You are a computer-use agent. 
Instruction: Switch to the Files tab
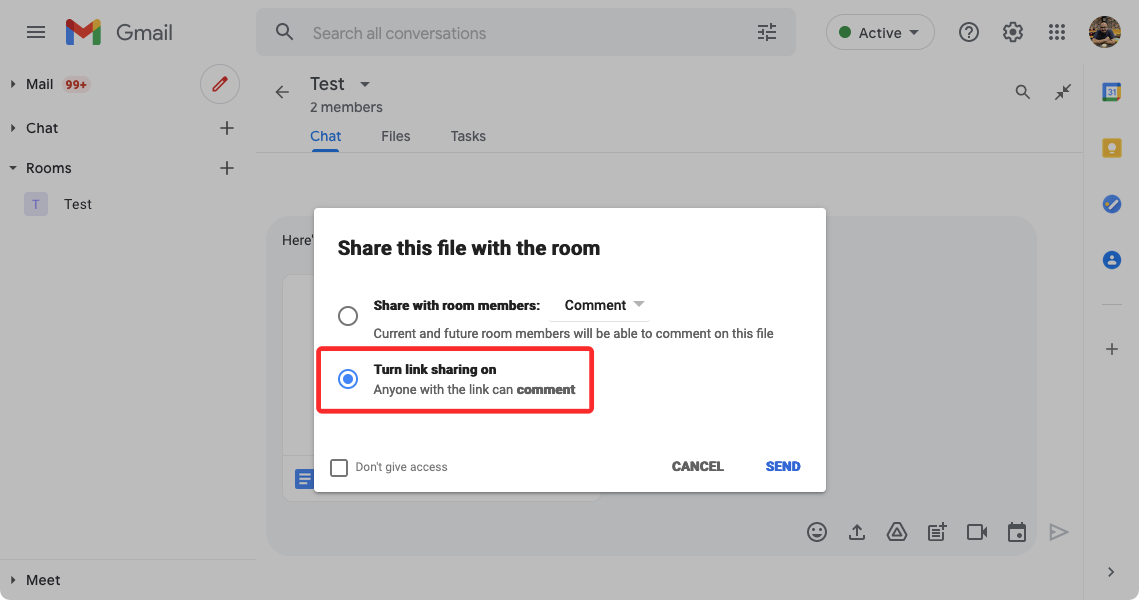[x=395, y=136]
